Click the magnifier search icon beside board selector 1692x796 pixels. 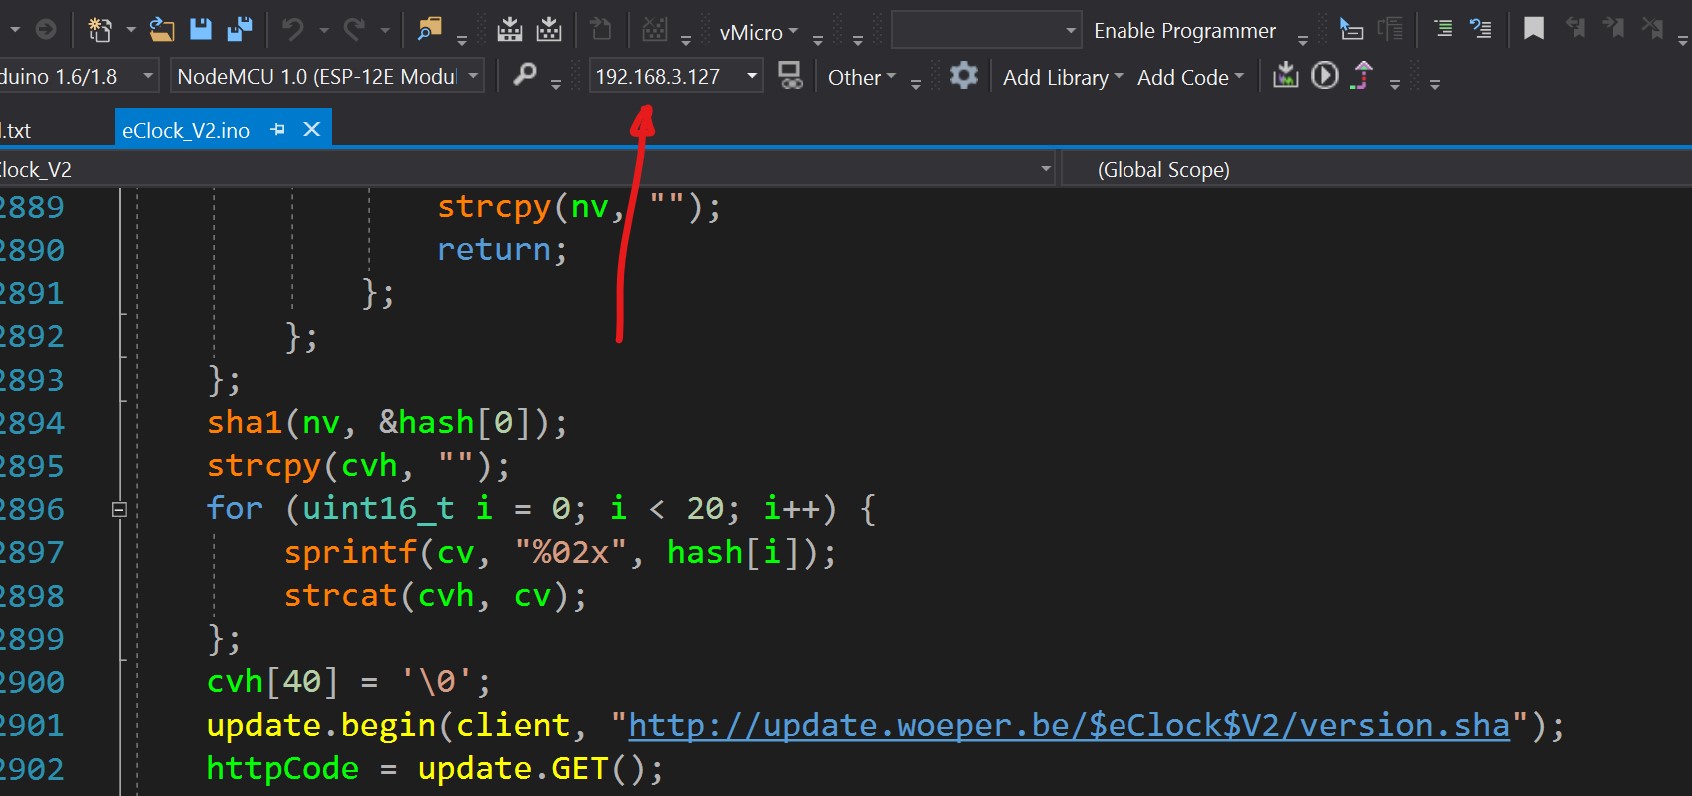pyautogui.click(x=524, y=75)
